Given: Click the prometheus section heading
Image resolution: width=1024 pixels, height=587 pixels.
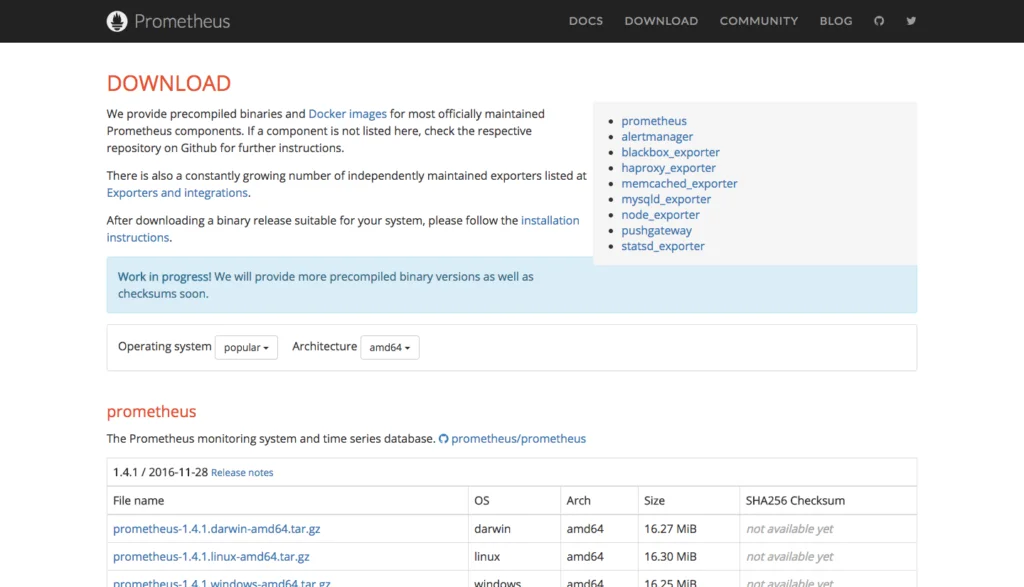Looking at the screenshot, I should point(151,411).
